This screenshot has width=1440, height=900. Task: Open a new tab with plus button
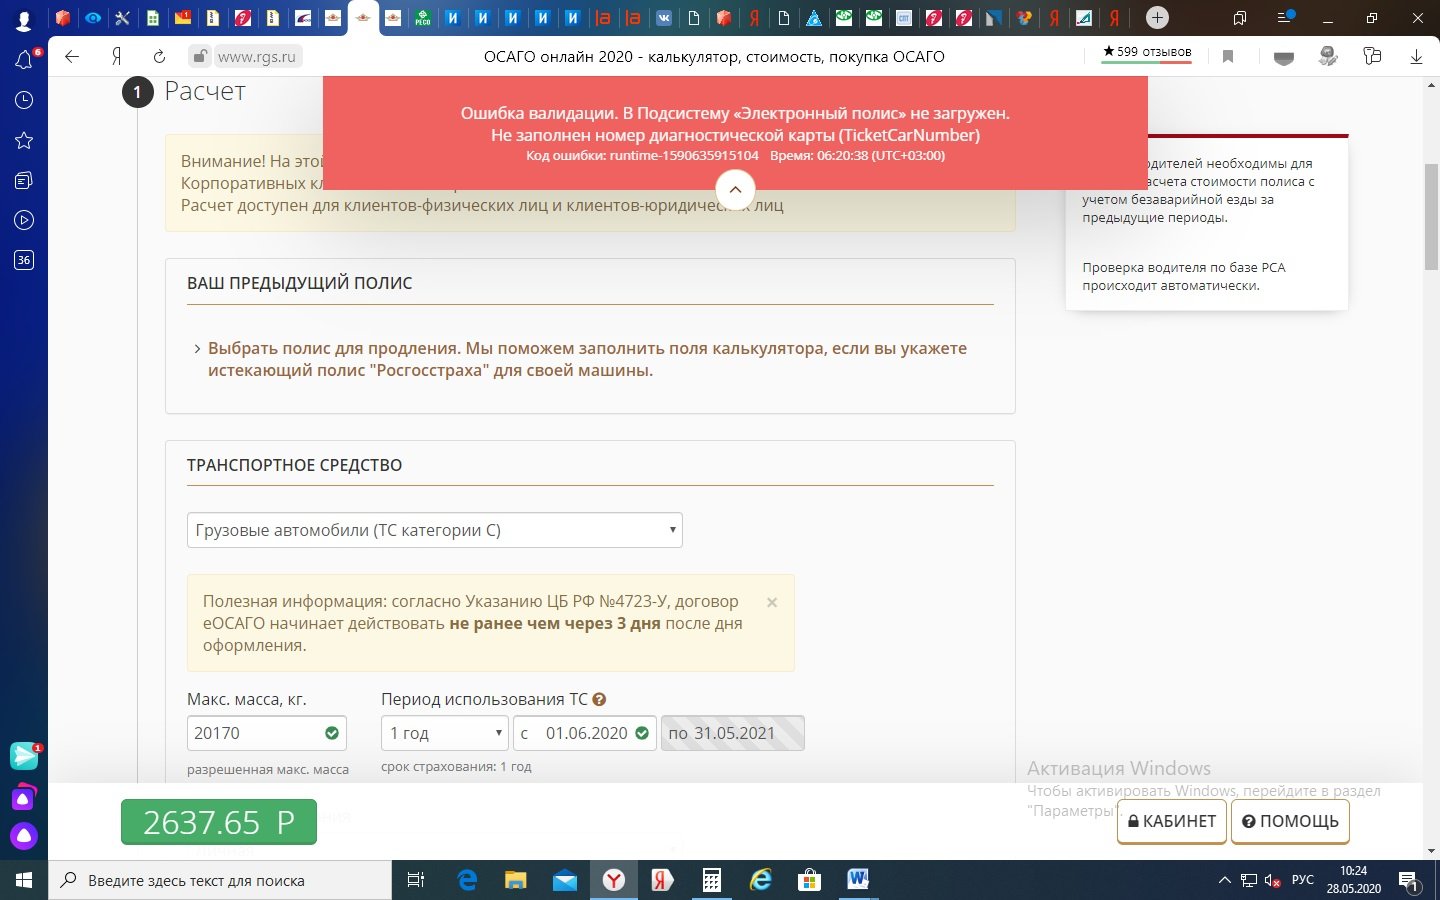[x=1157, y=17]
